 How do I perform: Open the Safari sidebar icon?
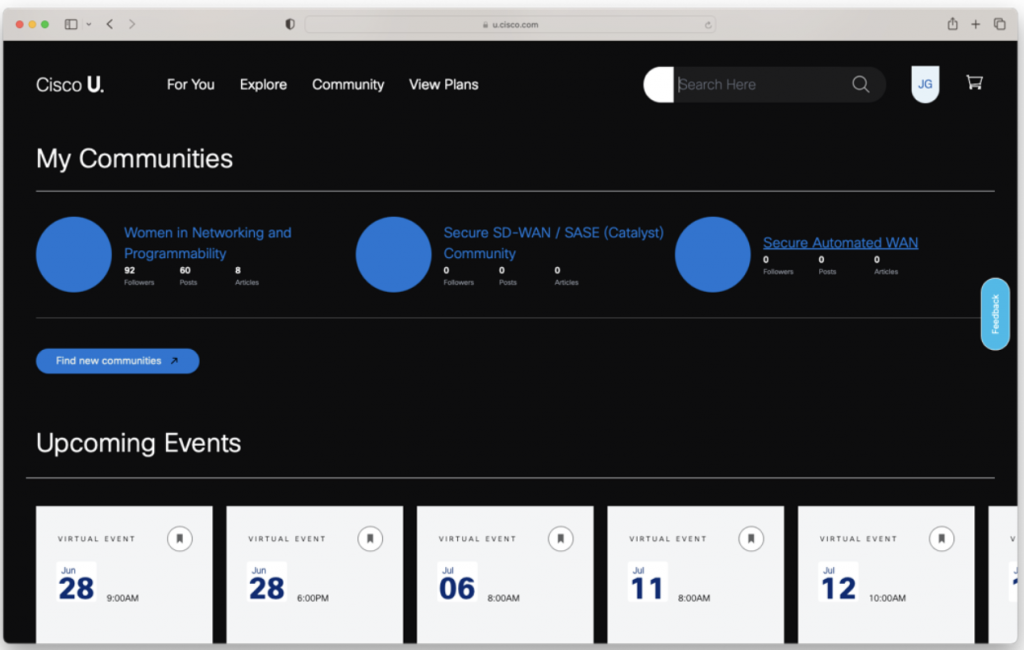click(x=70, y=23)
